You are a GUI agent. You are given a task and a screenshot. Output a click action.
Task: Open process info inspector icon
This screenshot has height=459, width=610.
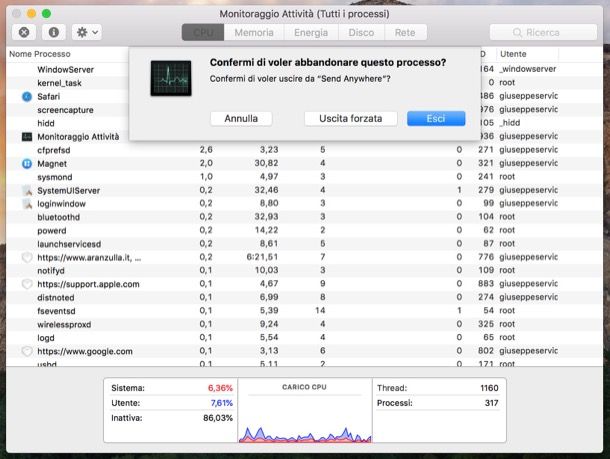(x=54, y=32)
